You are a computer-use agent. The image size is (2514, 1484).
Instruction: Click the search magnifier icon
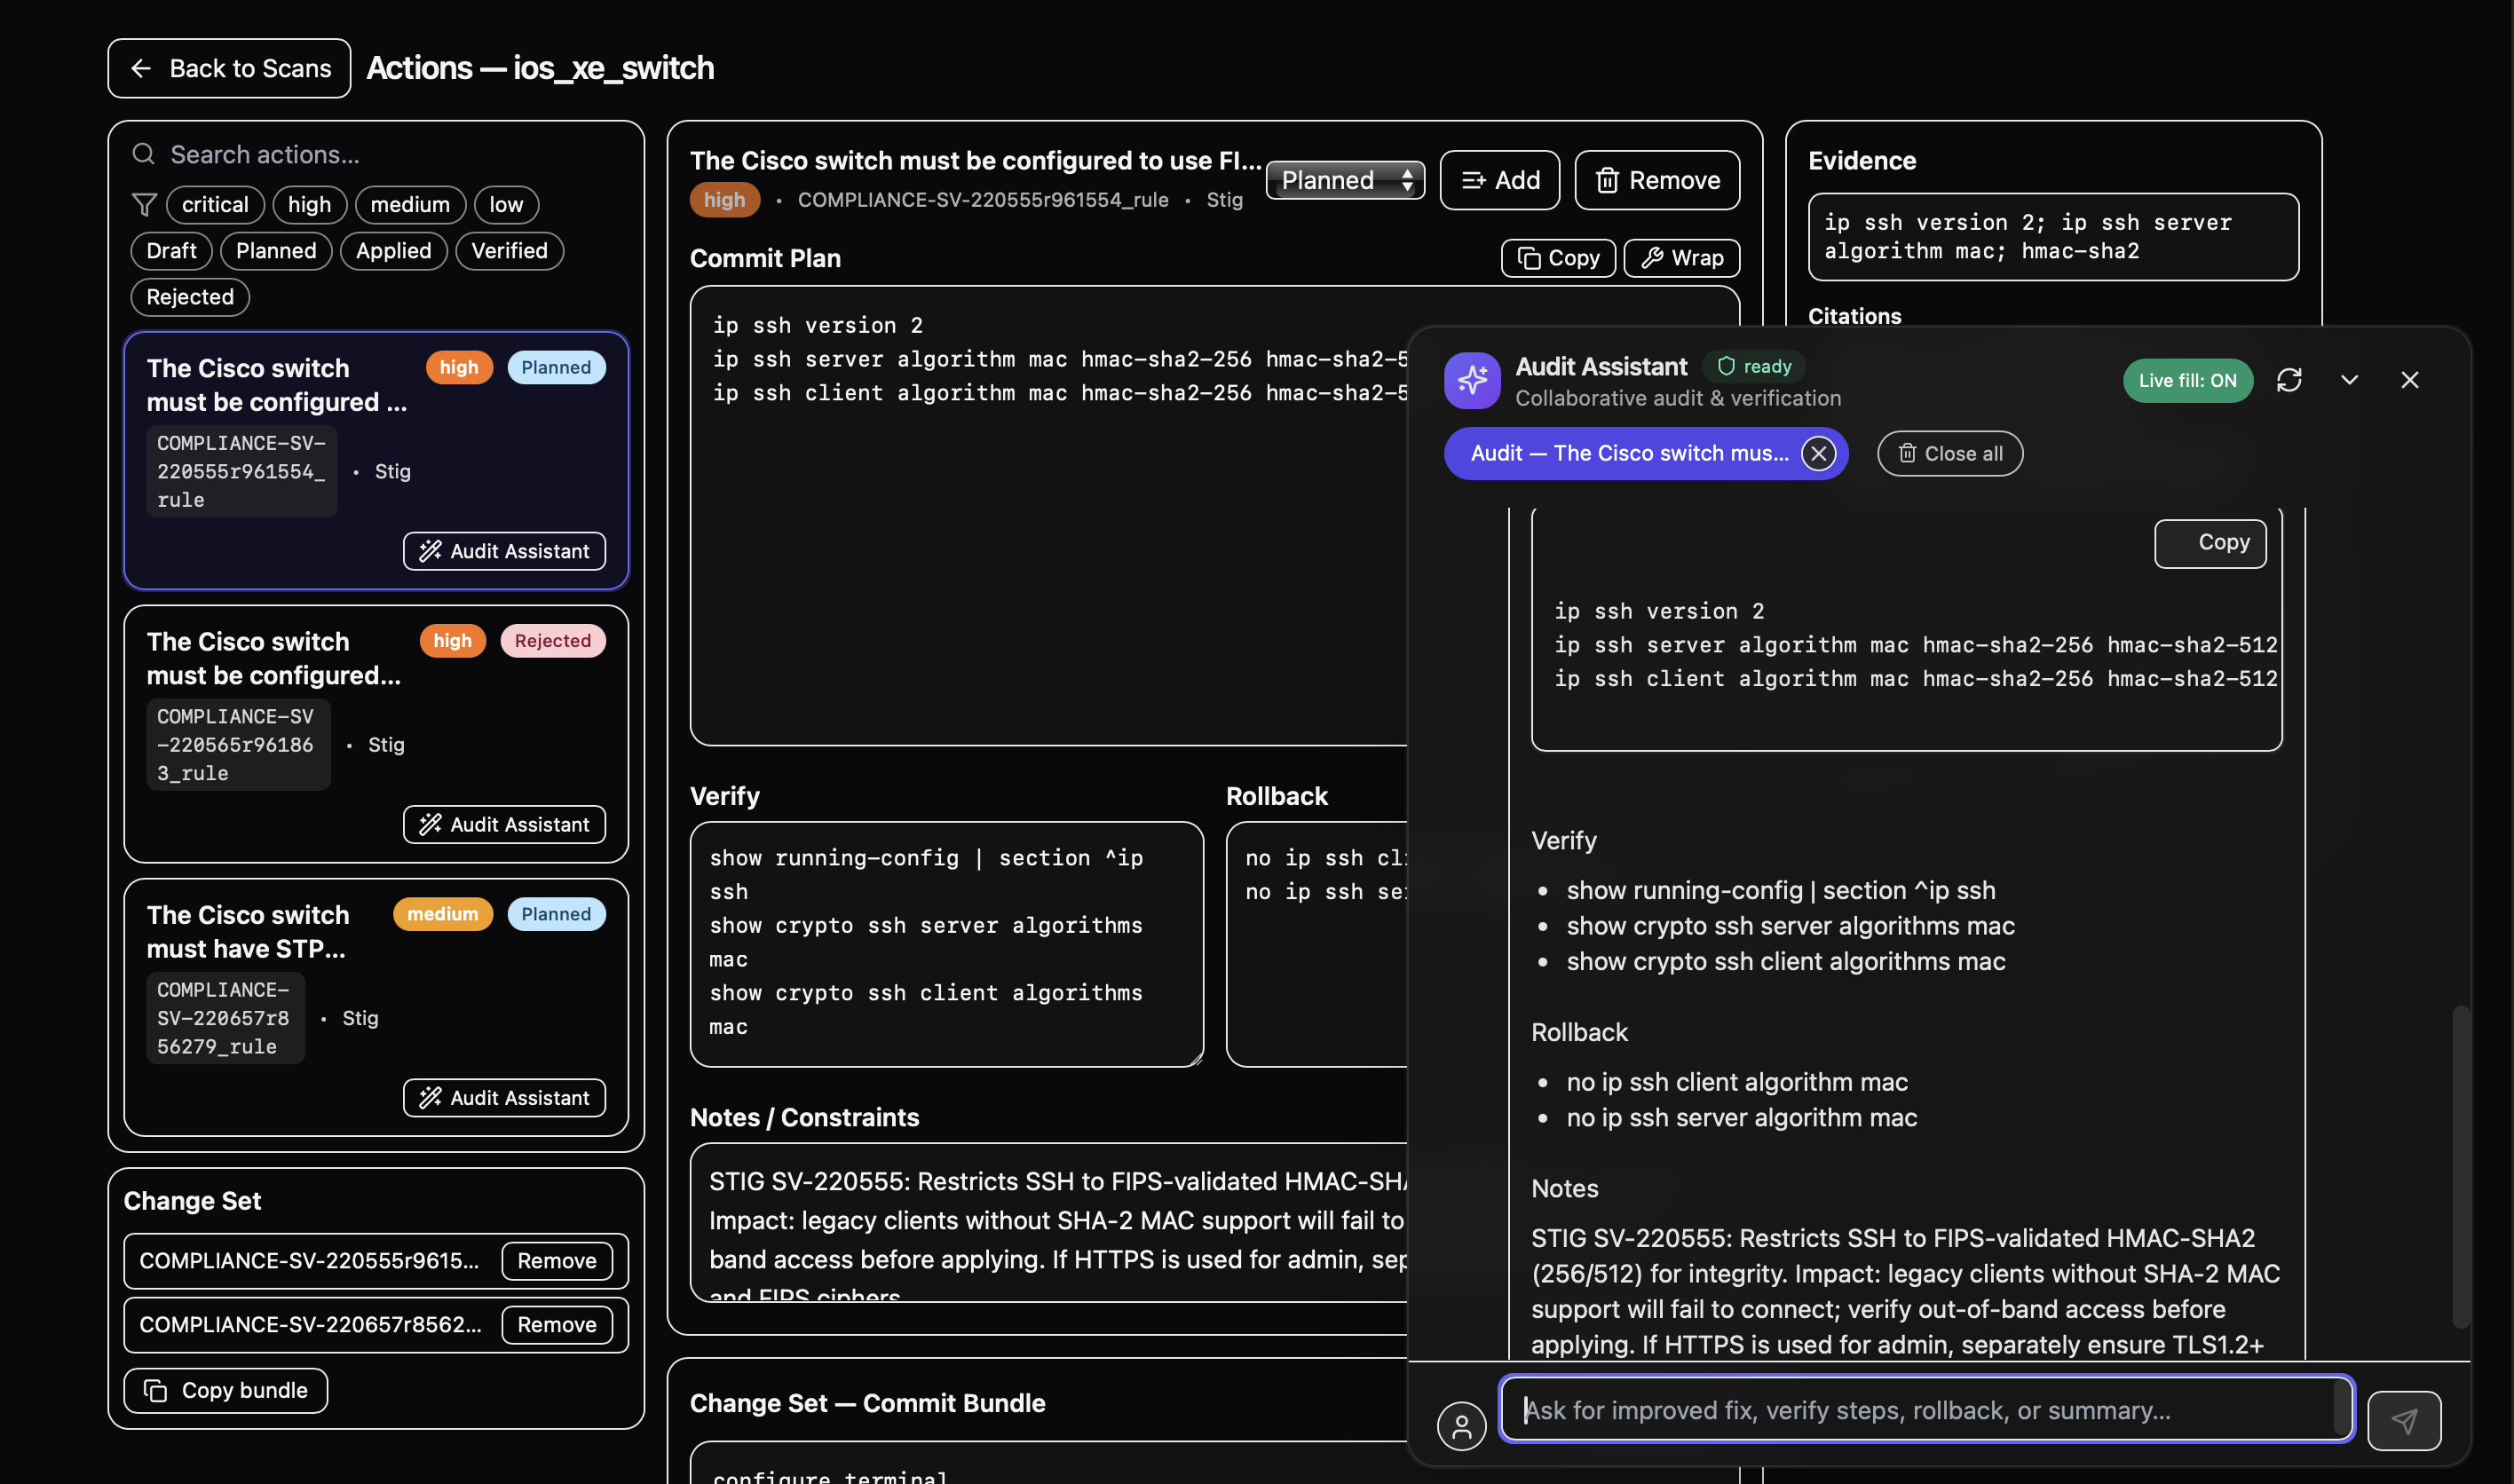pos(144,154)
